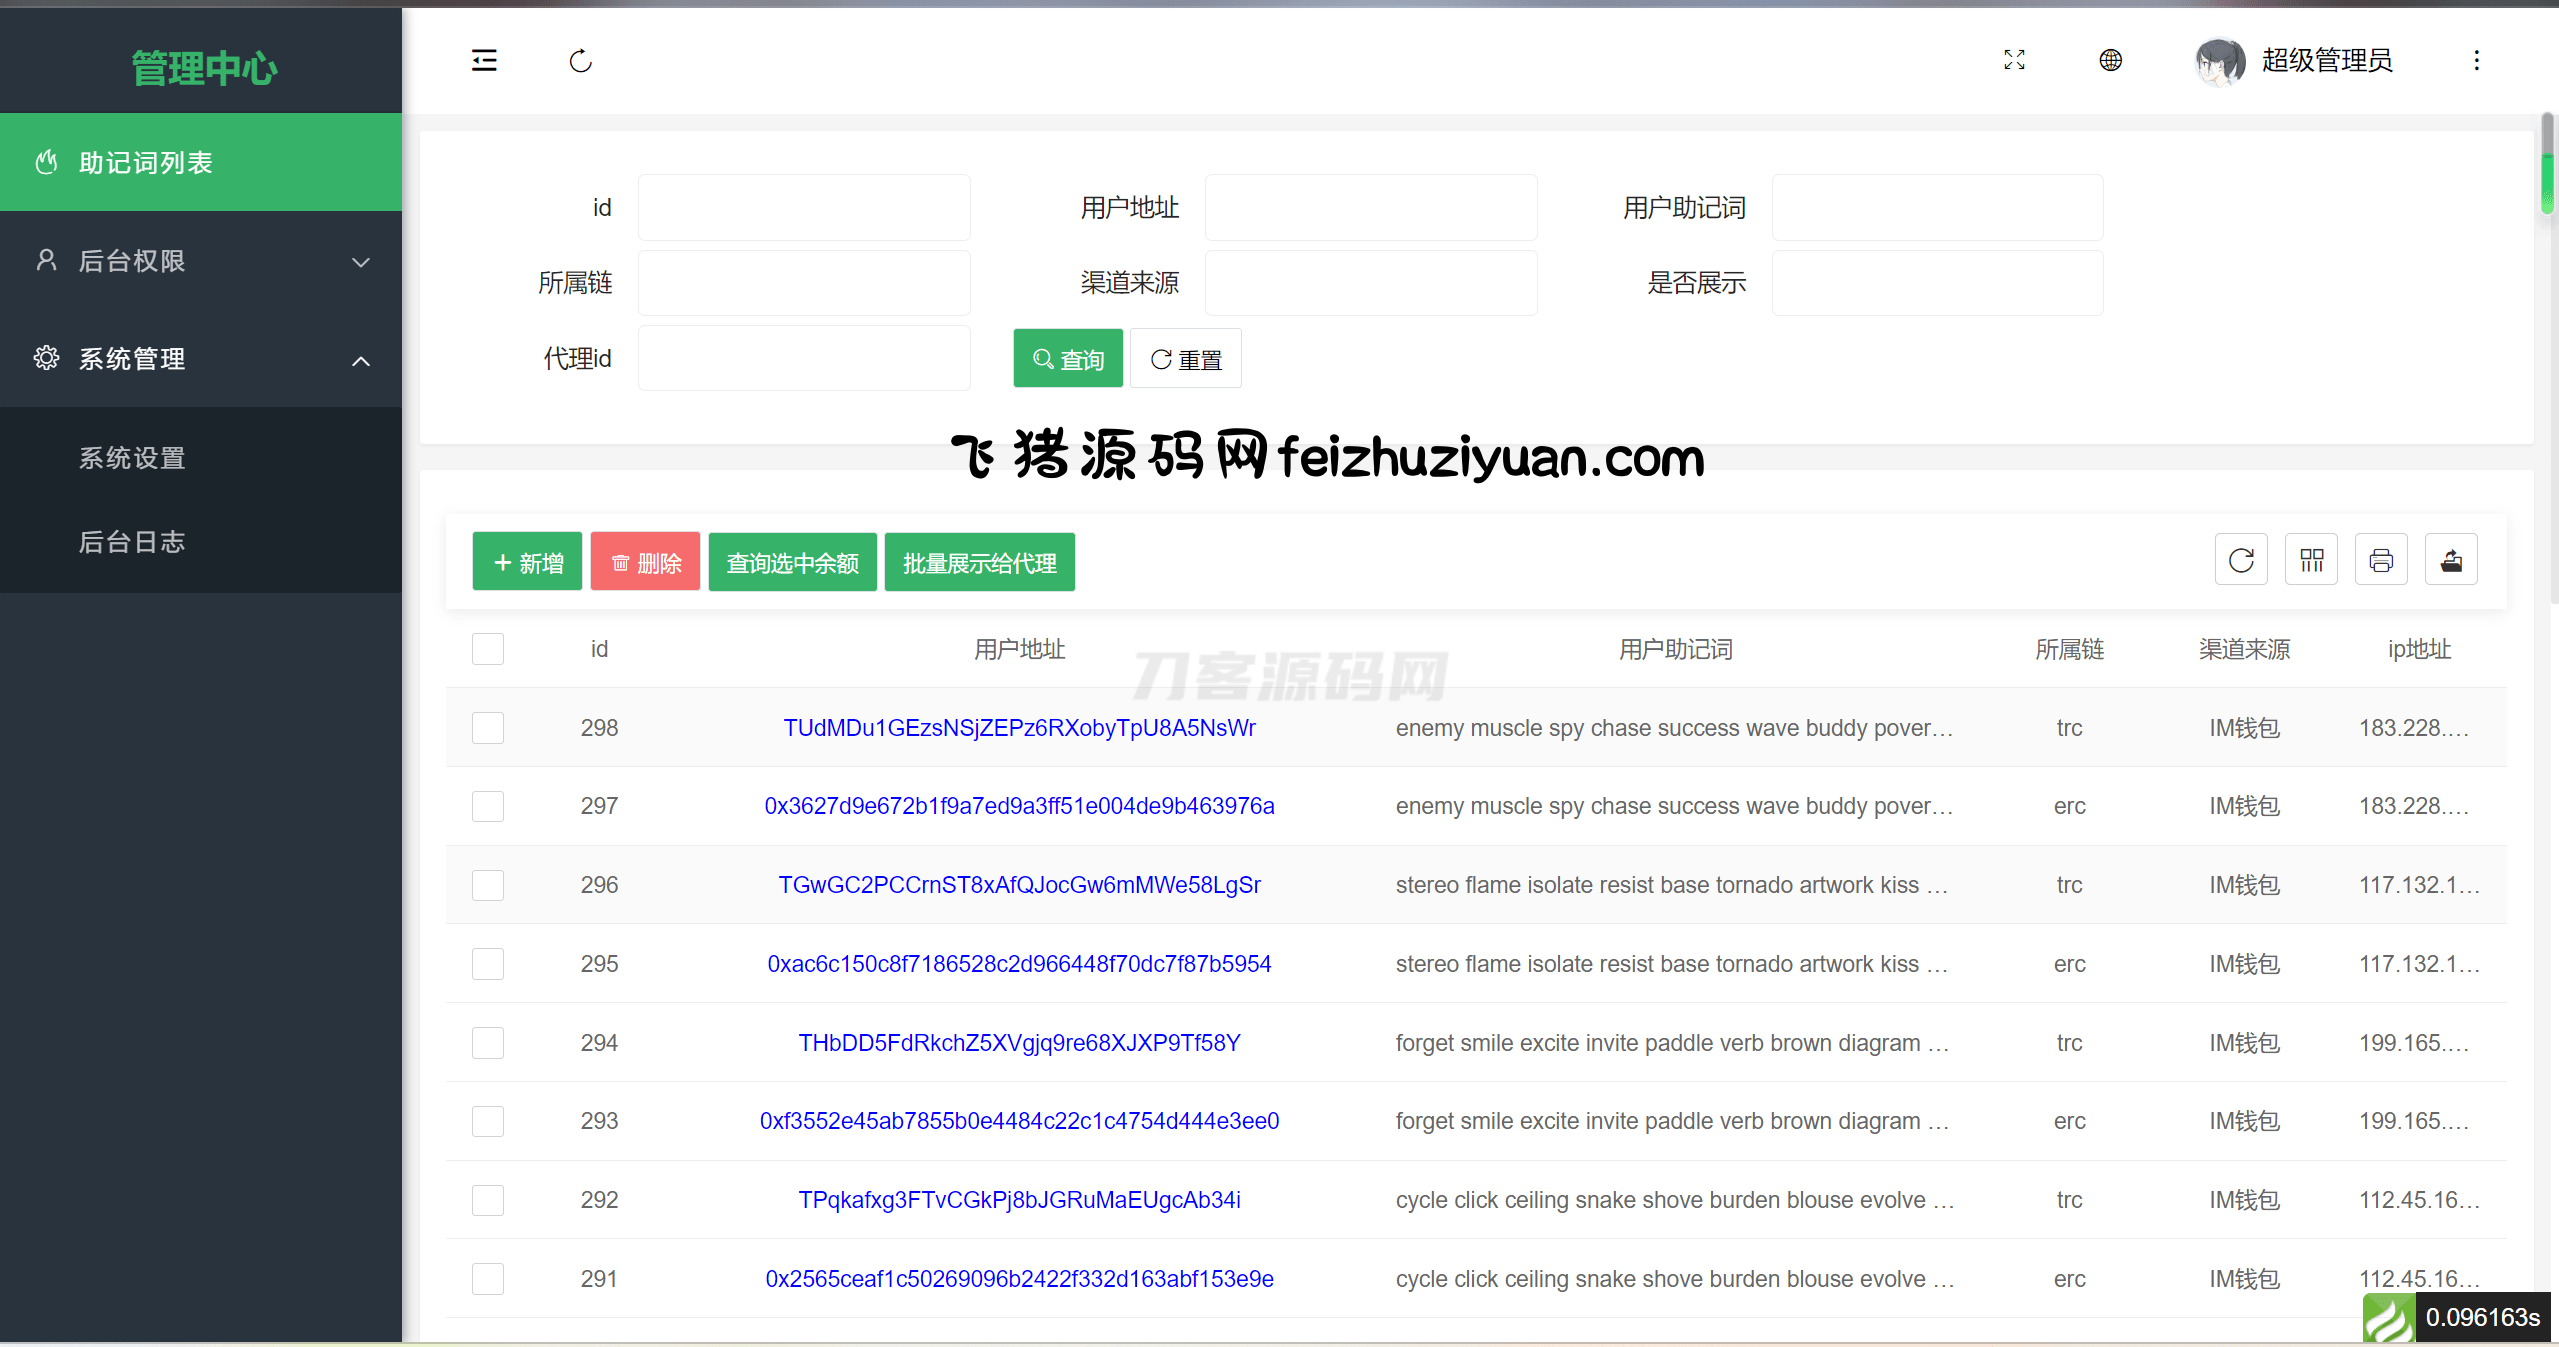Screen dimensions: 2559x1347
Task: Collapse the 系统管理 sidebar menu
Action: click(x=200, y=359)
